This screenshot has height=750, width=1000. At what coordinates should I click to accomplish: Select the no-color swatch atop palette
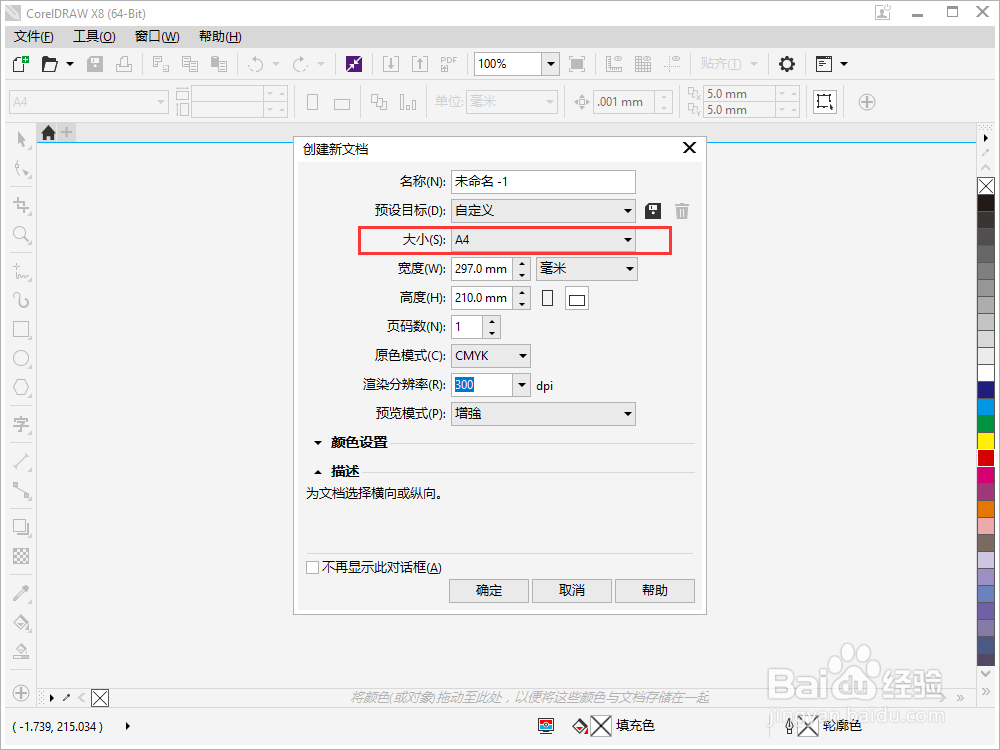(986, 186)
